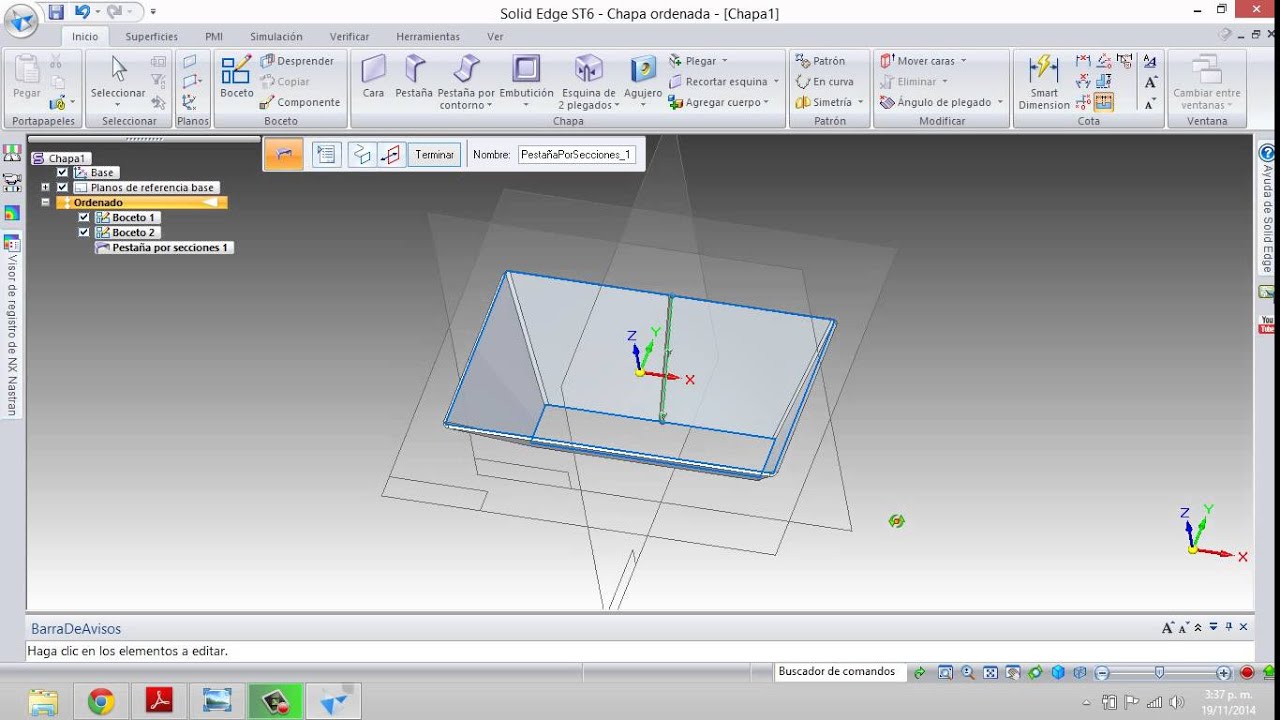Click the Terminar button
The image size is (1280, 720).
click(x=434, y=155)
